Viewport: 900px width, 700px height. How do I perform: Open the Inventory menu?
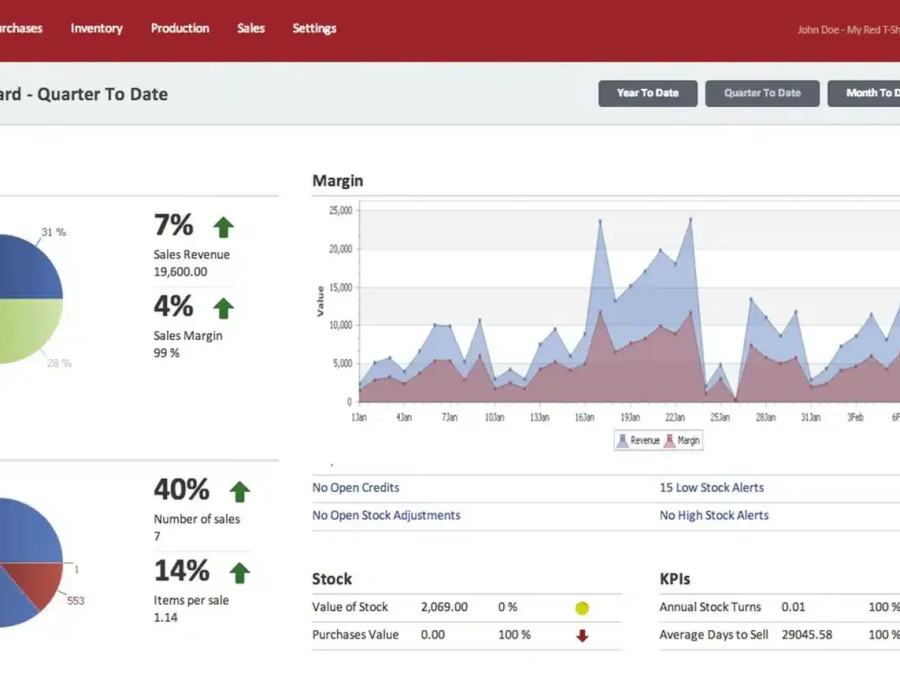click(96, 29)
